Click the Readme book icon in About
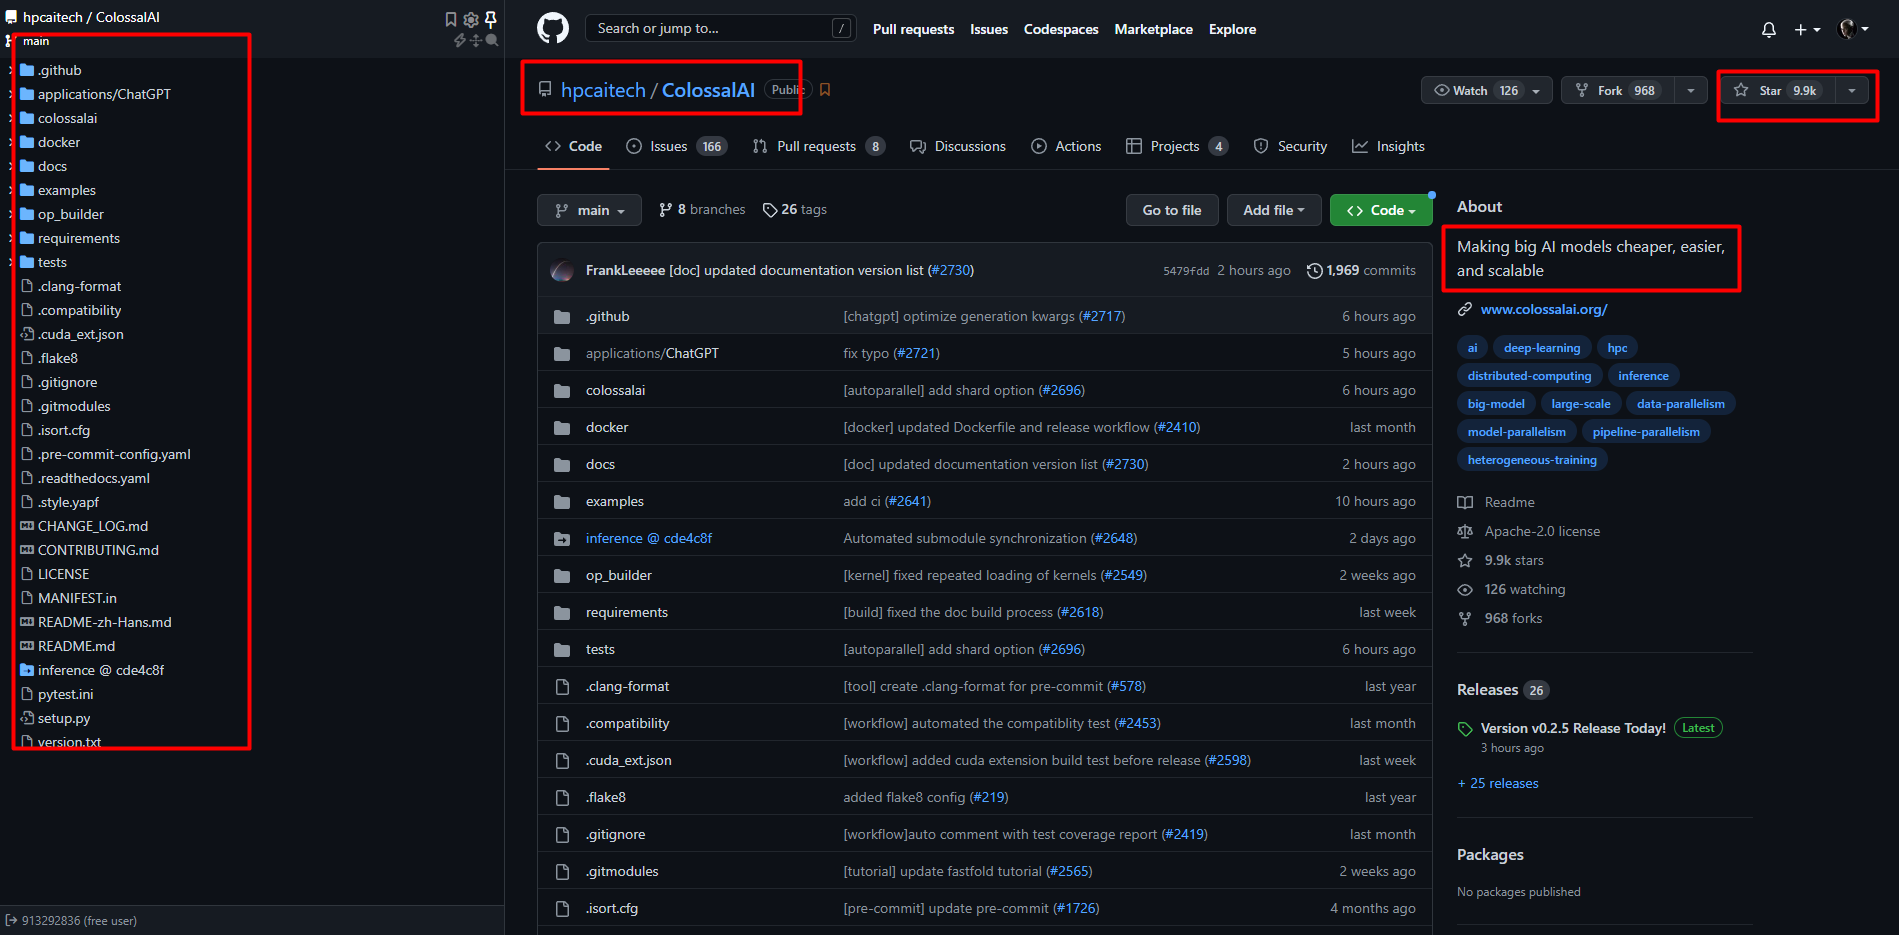This screenshot has height=935, width=1899. (x=1465, y=503)
